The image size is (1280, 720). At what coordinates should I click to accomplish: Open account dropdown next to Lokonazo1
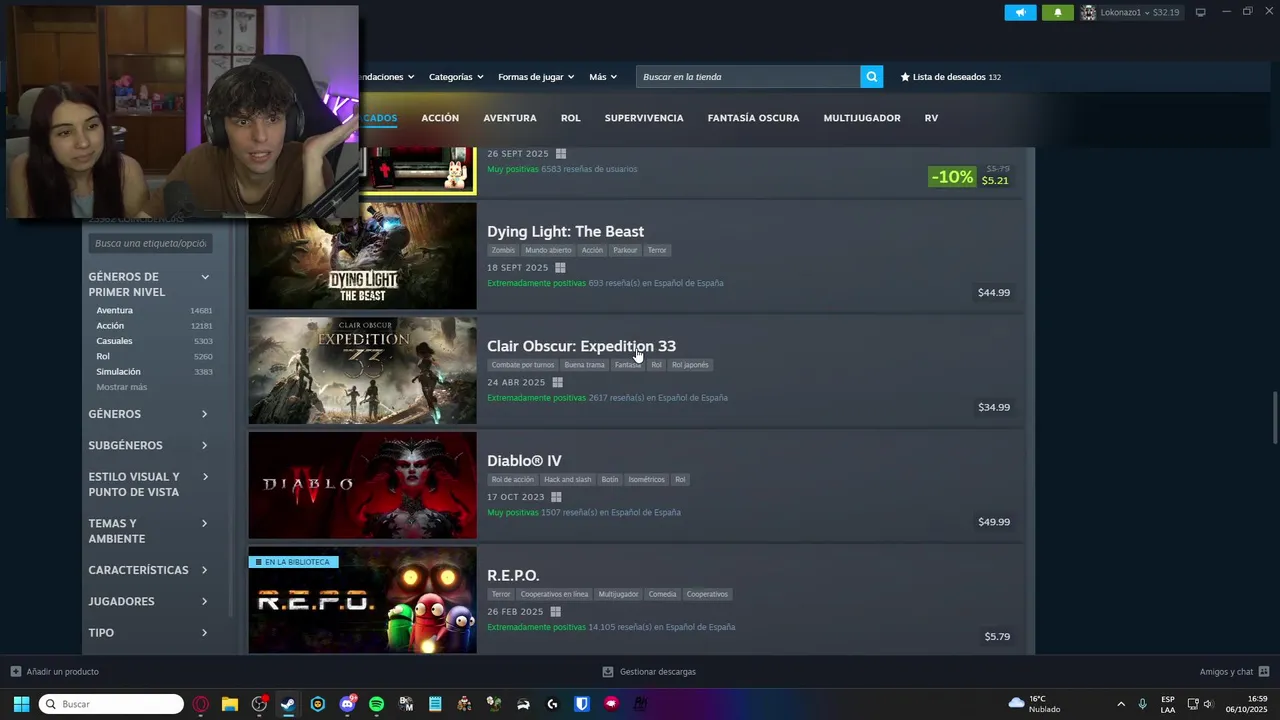click(x=1147, y=12)
